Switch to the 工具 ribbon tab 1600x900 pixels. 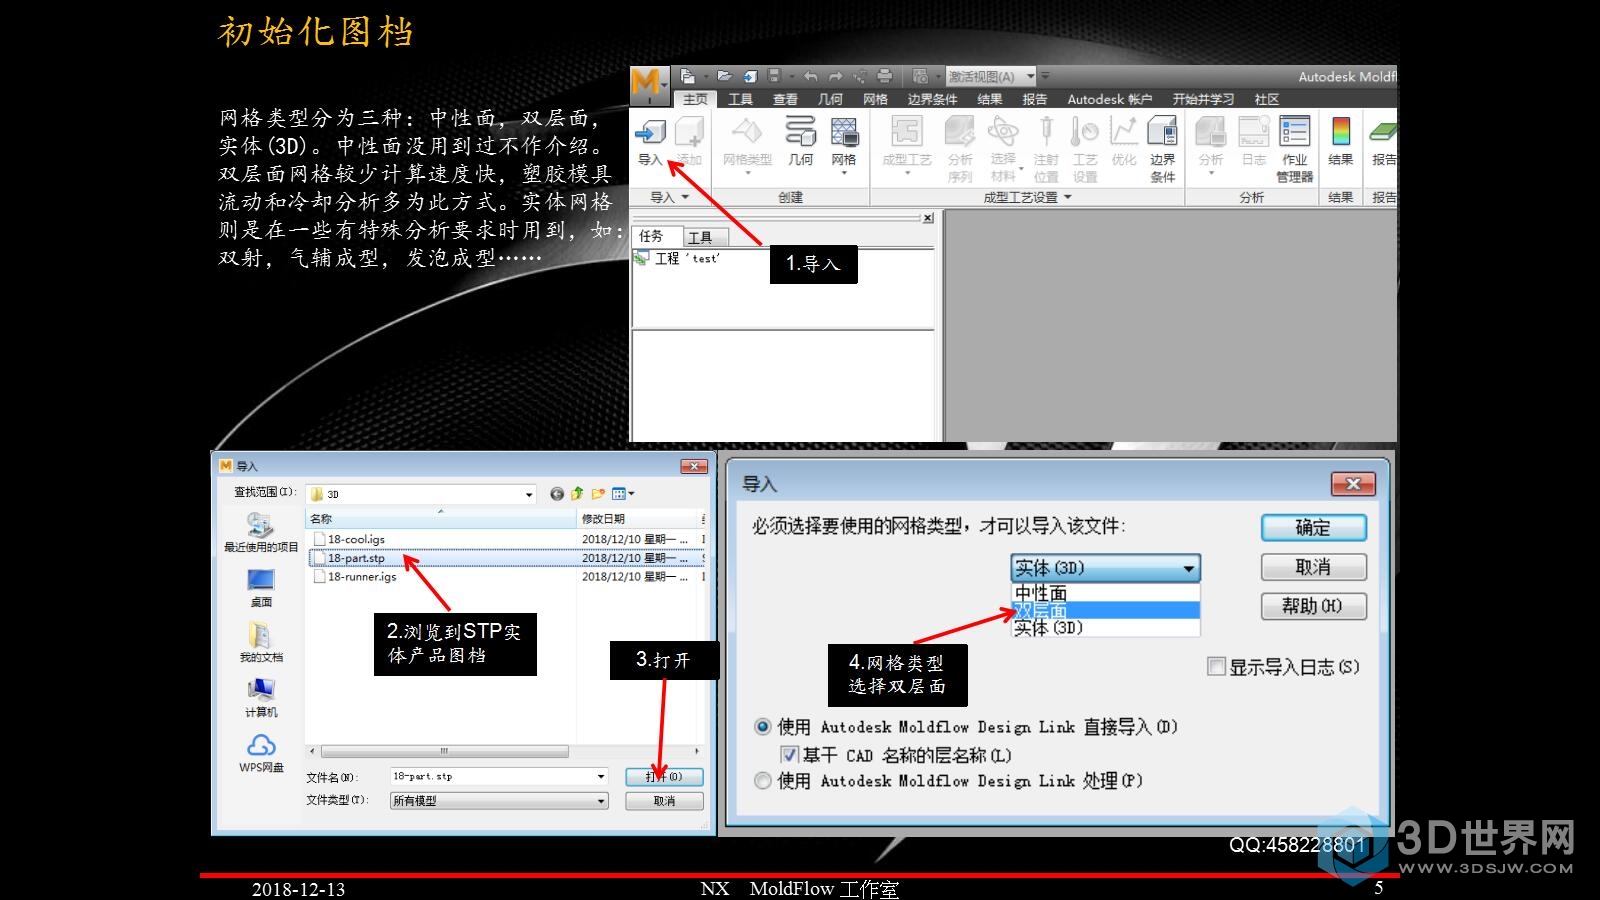[x=740, y=99]
